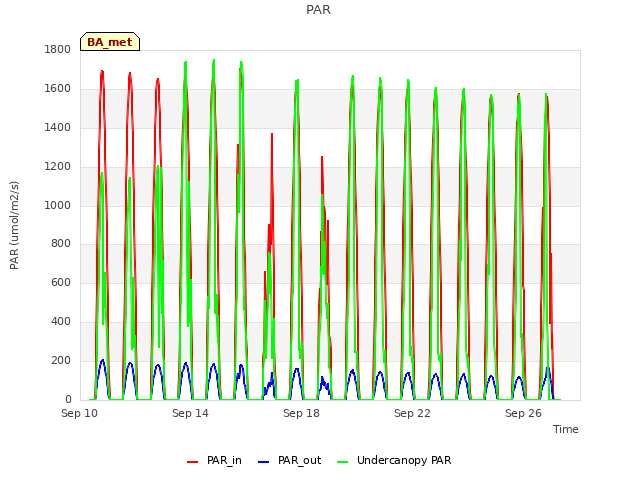Click the blue PAR_out legend swatch

pos(264,462)
